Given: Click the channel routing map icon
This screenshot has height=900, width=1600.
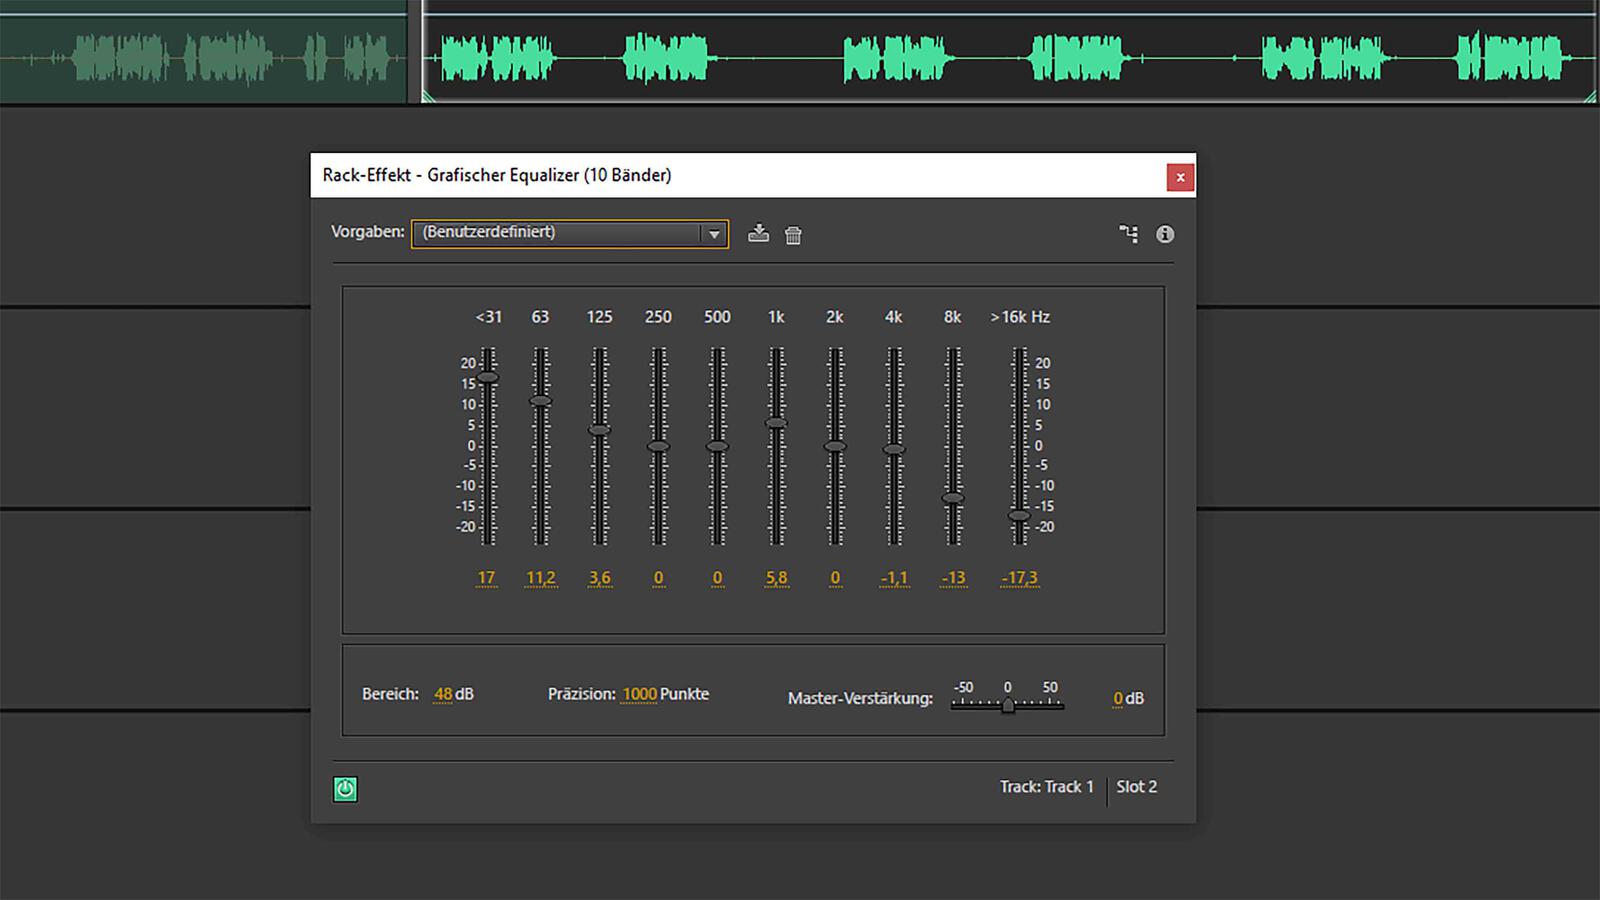Looking at the screenshot, I should 1128,234.
